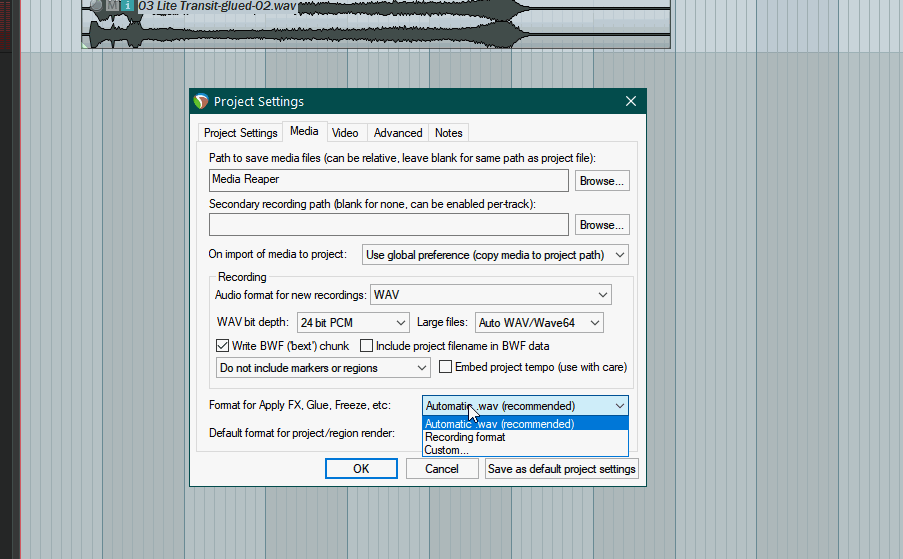Open the Large files dropdown

coord(539,323)
